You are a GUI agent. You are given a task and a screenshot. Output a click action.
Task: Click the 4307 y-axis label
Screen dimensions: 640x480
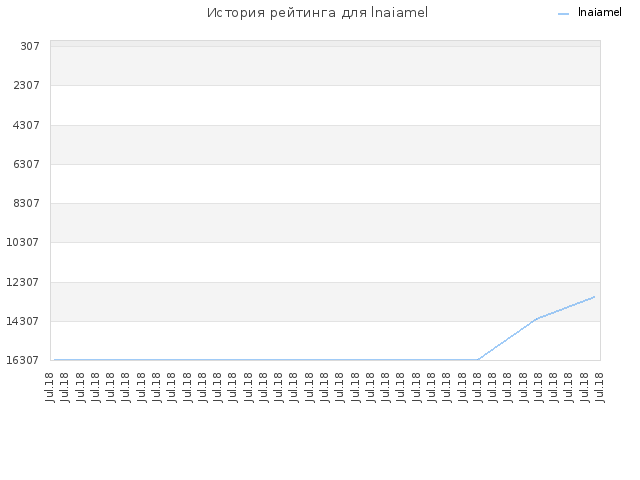coord(26,125)
